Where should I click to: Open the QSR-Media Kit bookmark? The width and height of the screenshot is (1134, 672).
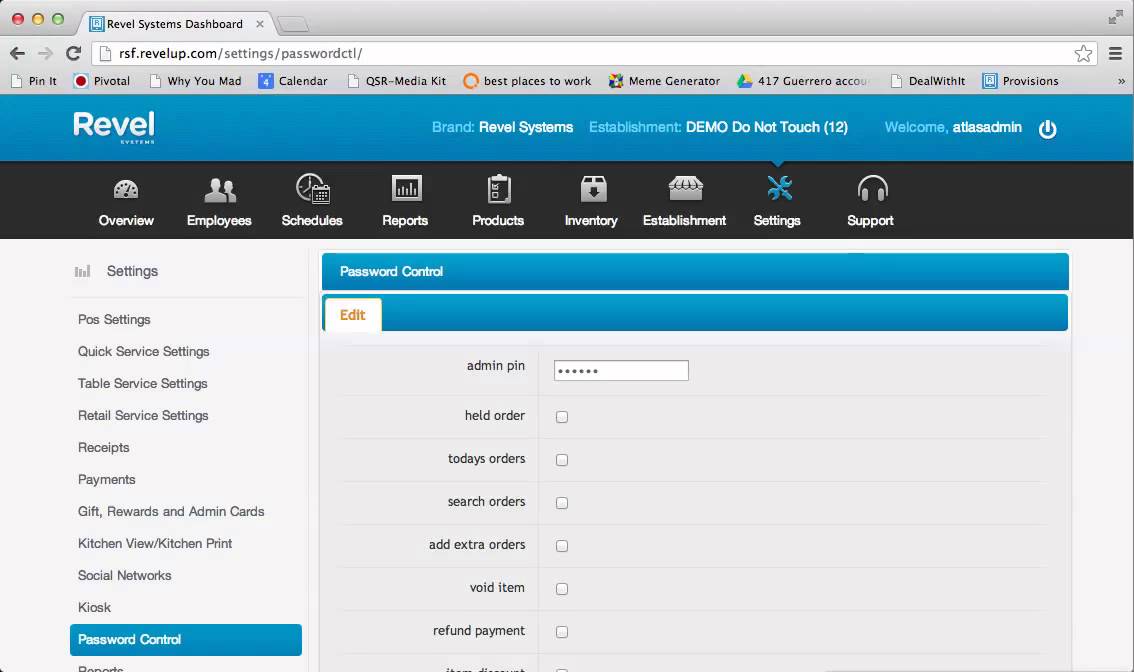tap(397, 81)
